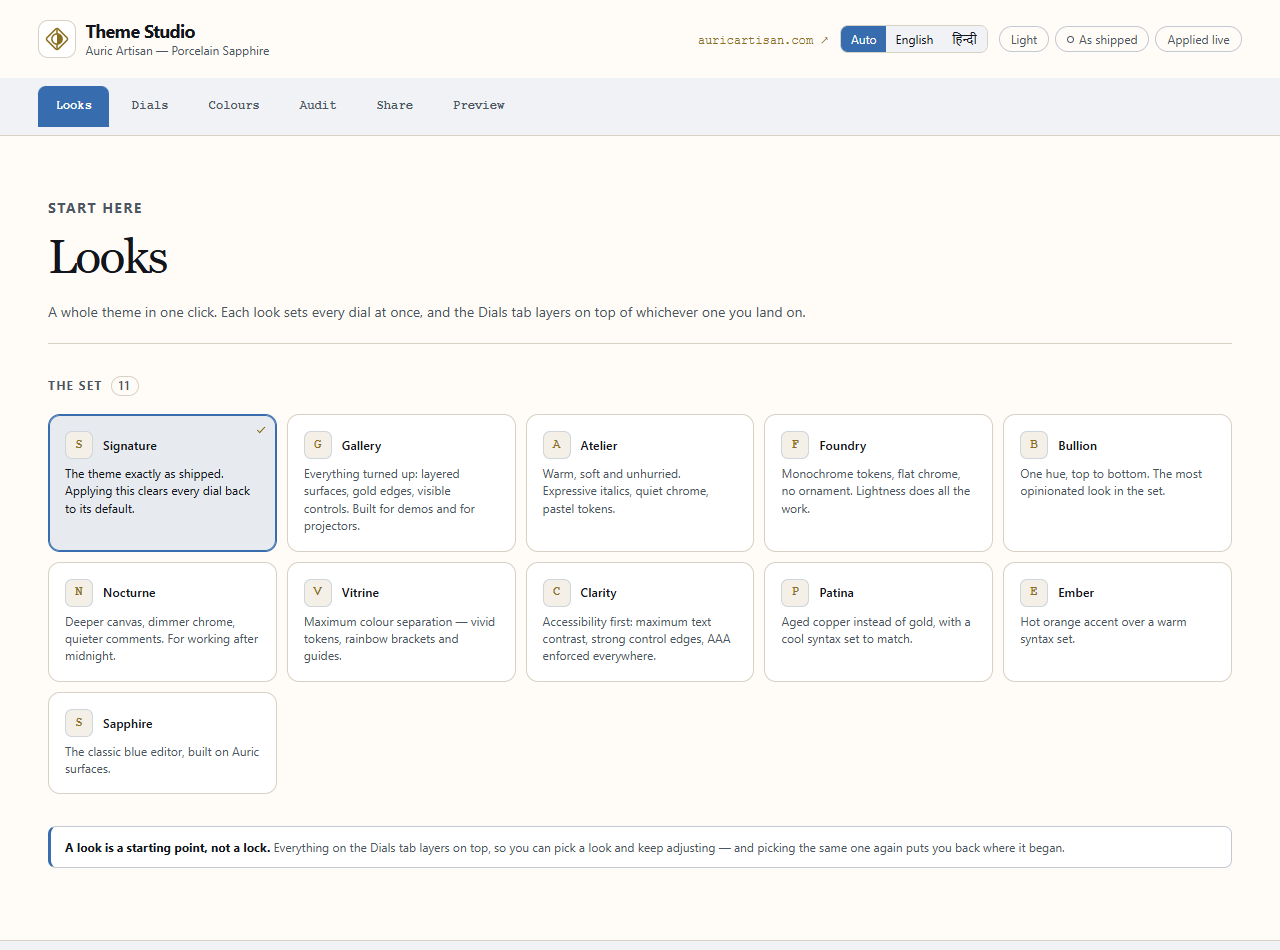Click the checkmark on the Signature card

[x=261, y=430]
